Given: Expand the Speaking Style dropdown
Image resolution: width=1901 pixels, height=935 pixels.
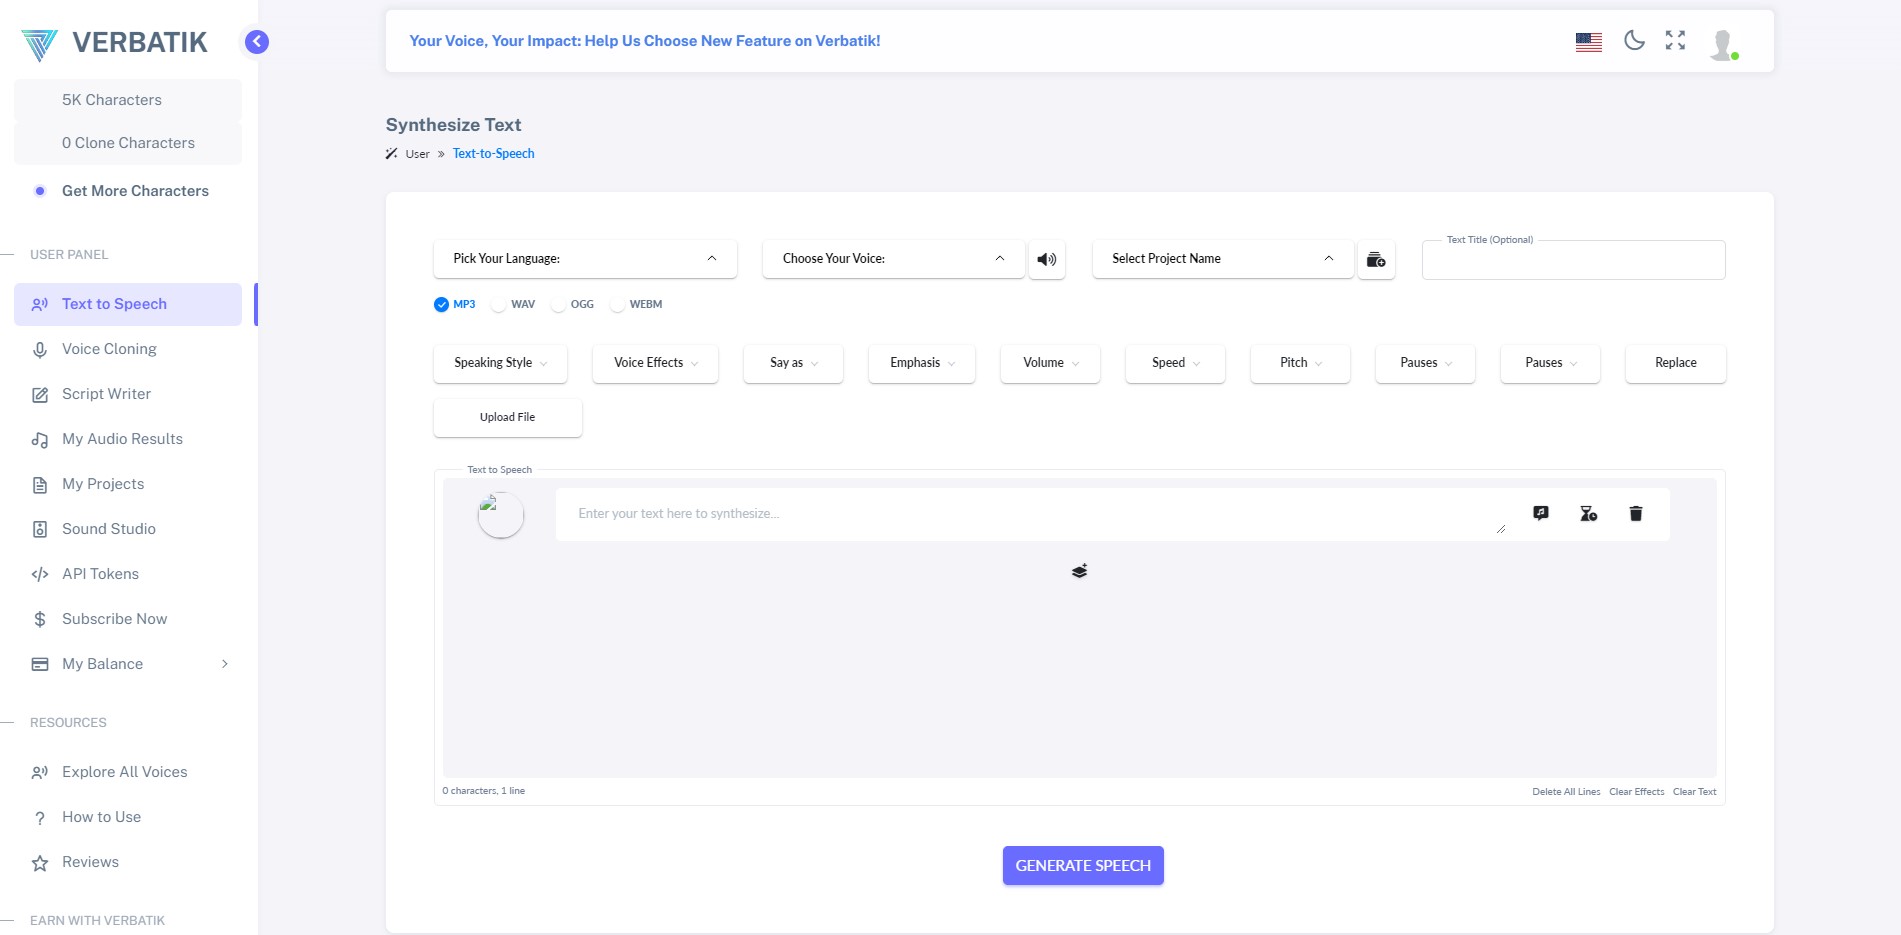Looking at the screenshot, I should click(500, 363).
